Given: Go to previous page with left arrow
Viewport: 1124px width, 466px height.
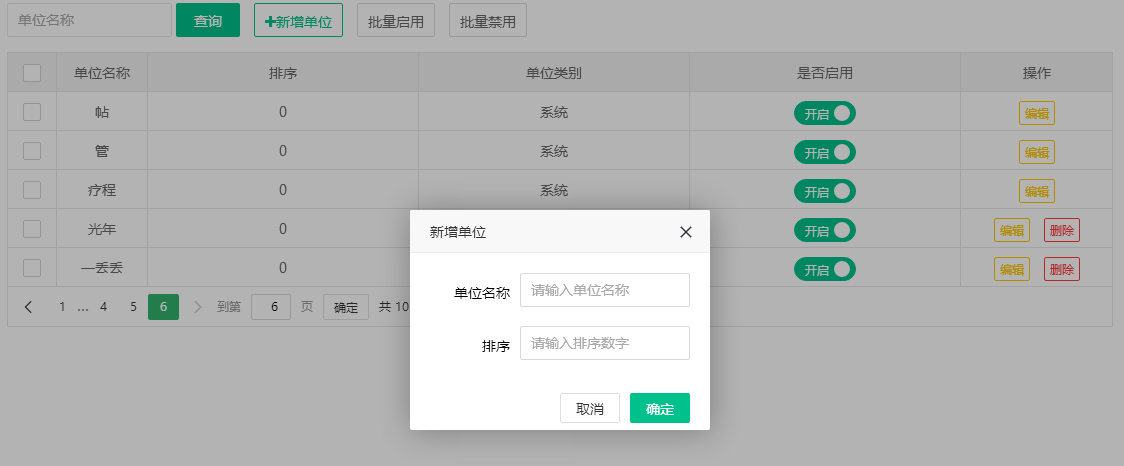Looking at the screenshot, I should click(x=28, y=307).
